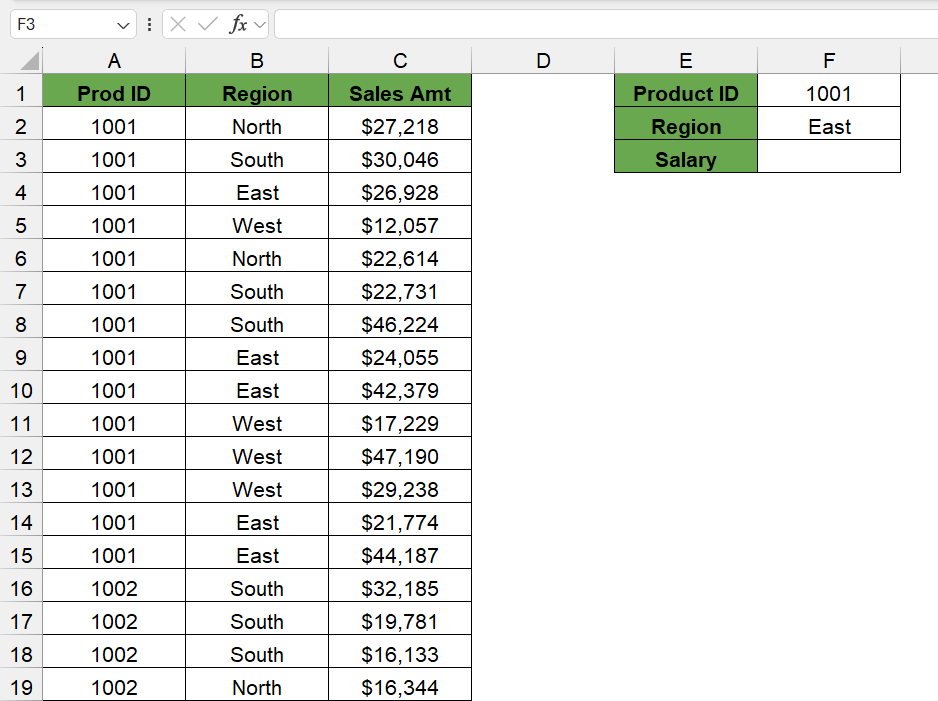Select column B header
The width and height of the screenshot is (938, 701).
tap(257, 61)
